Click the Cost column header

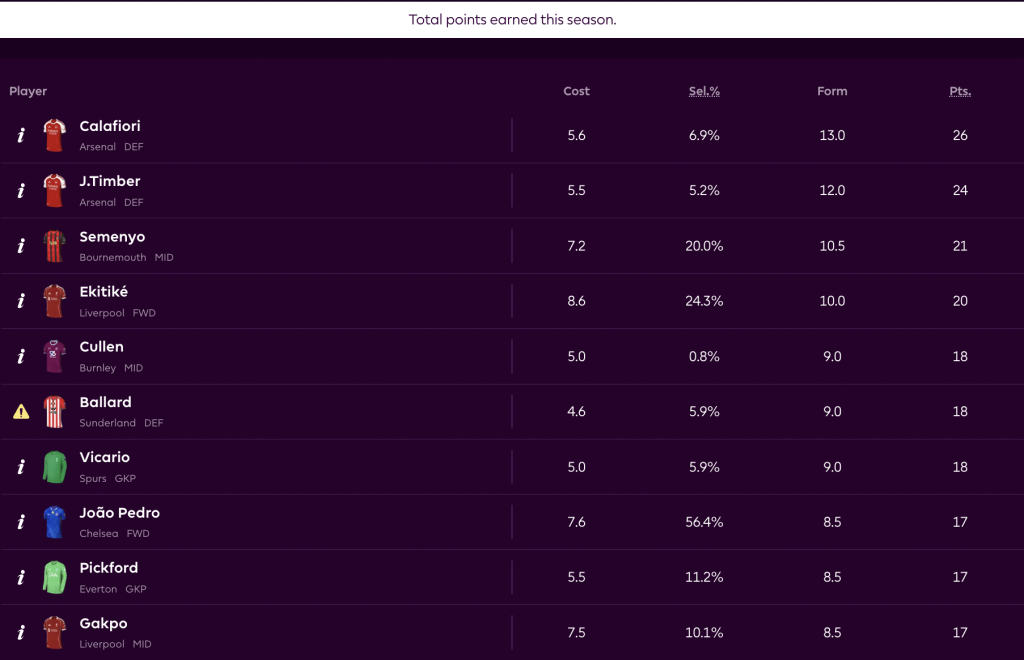(x=576, y=91)
